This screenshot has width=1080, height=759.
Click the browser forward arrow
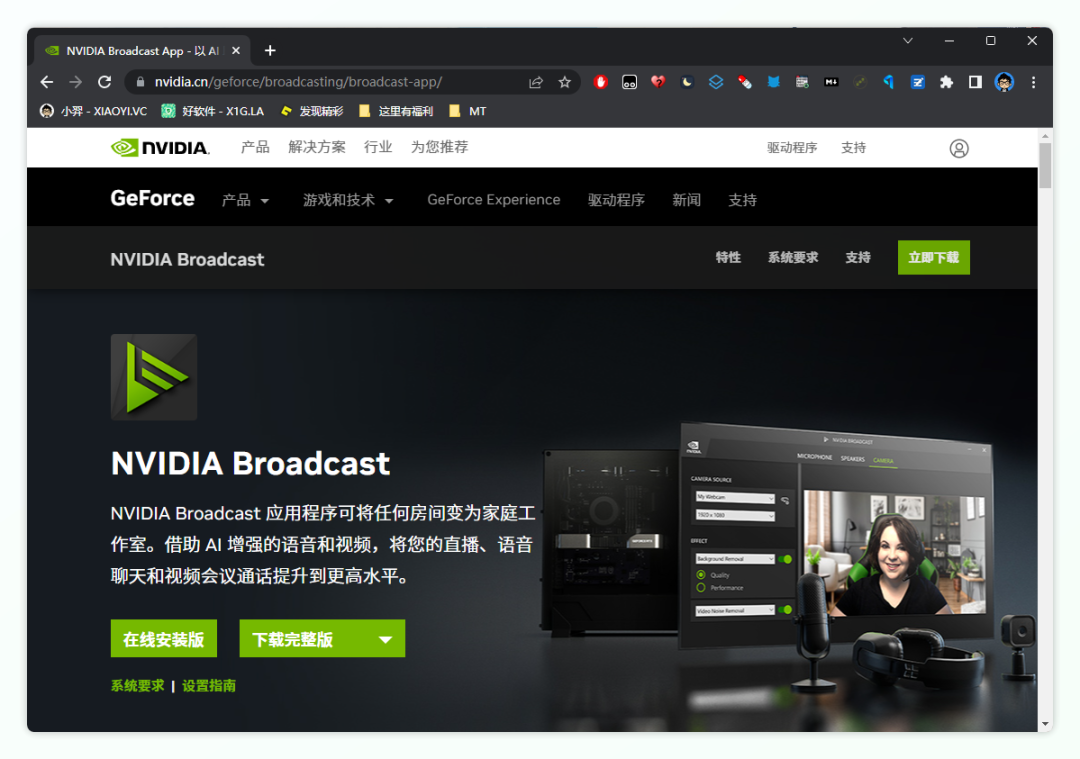pos(76,82)
